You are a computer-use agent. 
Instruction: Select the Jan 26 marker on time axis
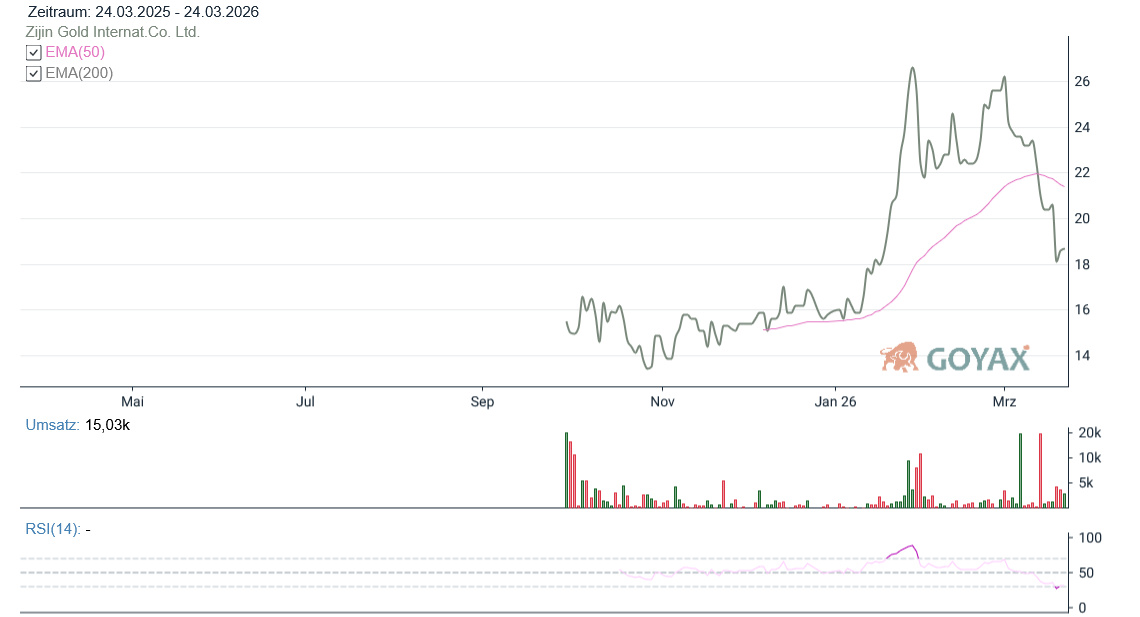pyautogui.click(x=834, y=402)
